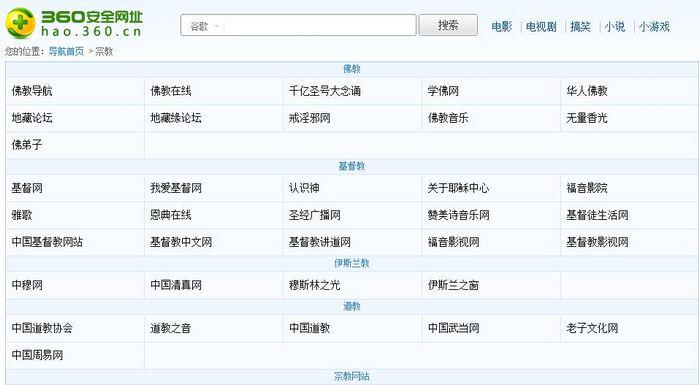Open the 中国武当网 link

[453, 328]
